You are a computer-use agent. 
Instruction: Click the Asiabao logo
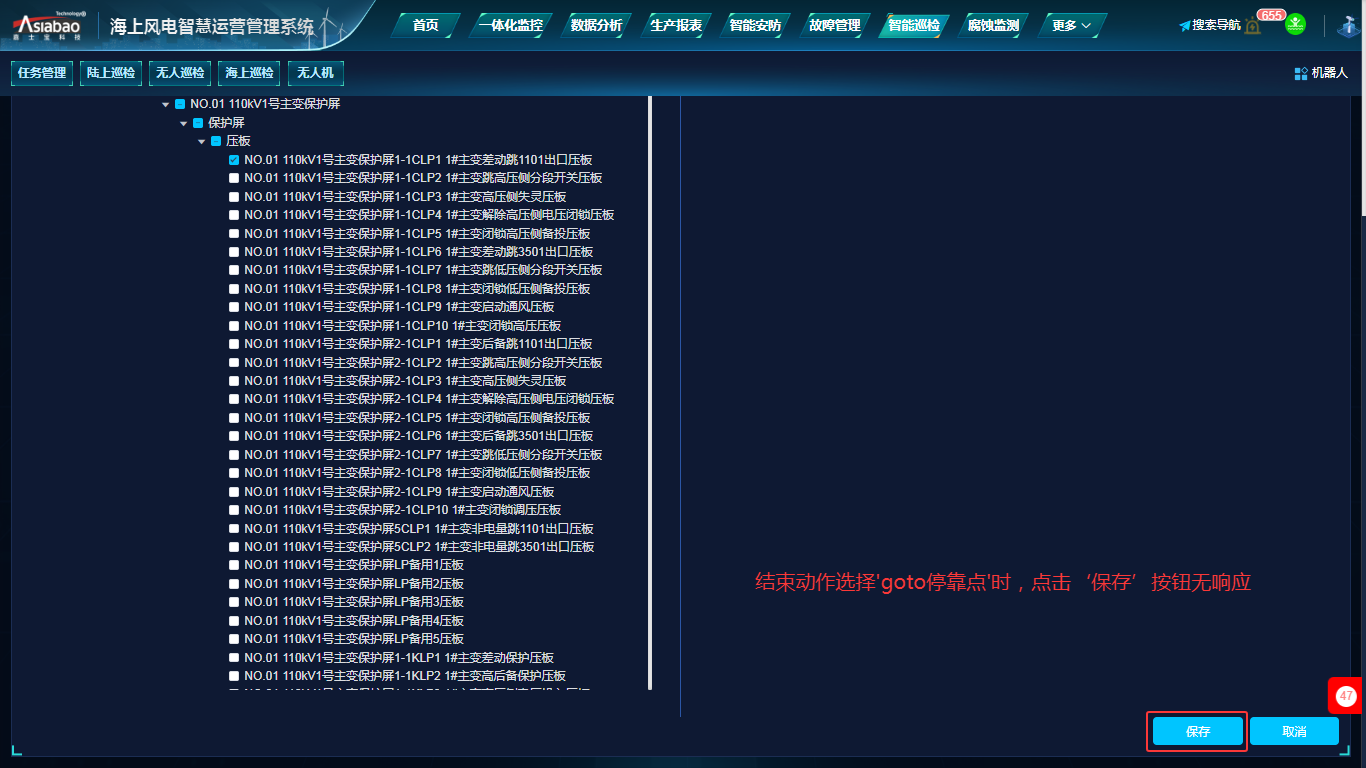tap(48, 26)
